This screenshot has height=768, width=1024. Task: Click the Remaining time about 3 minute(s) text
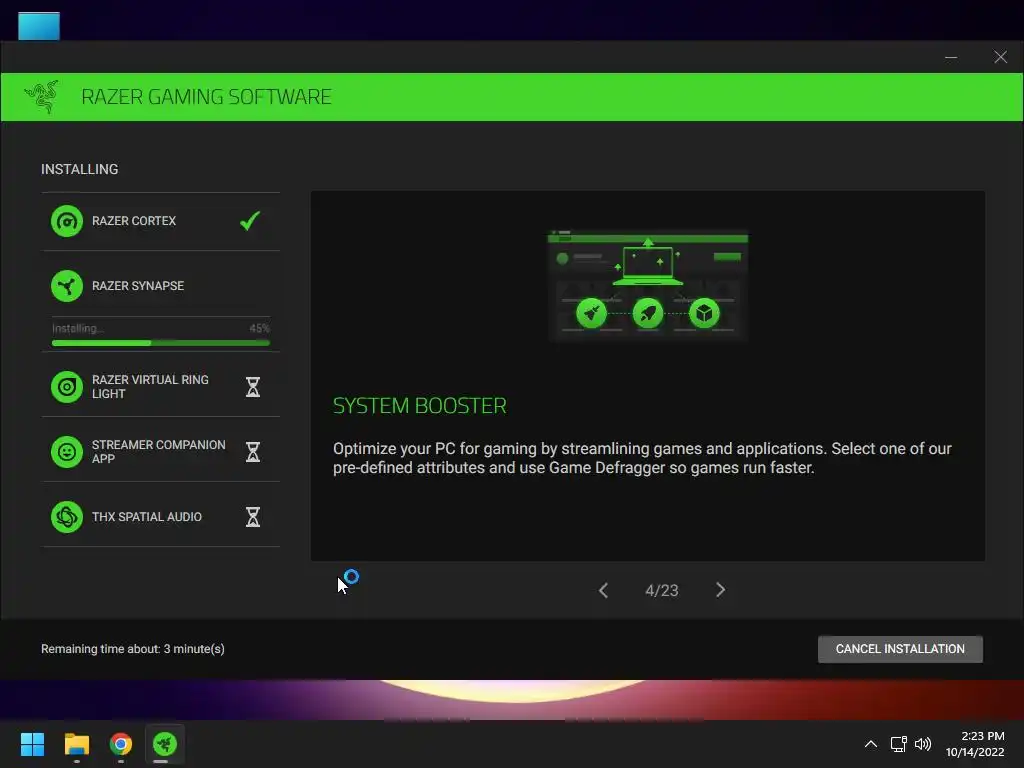pyautogui.click(x=133, y=648)
